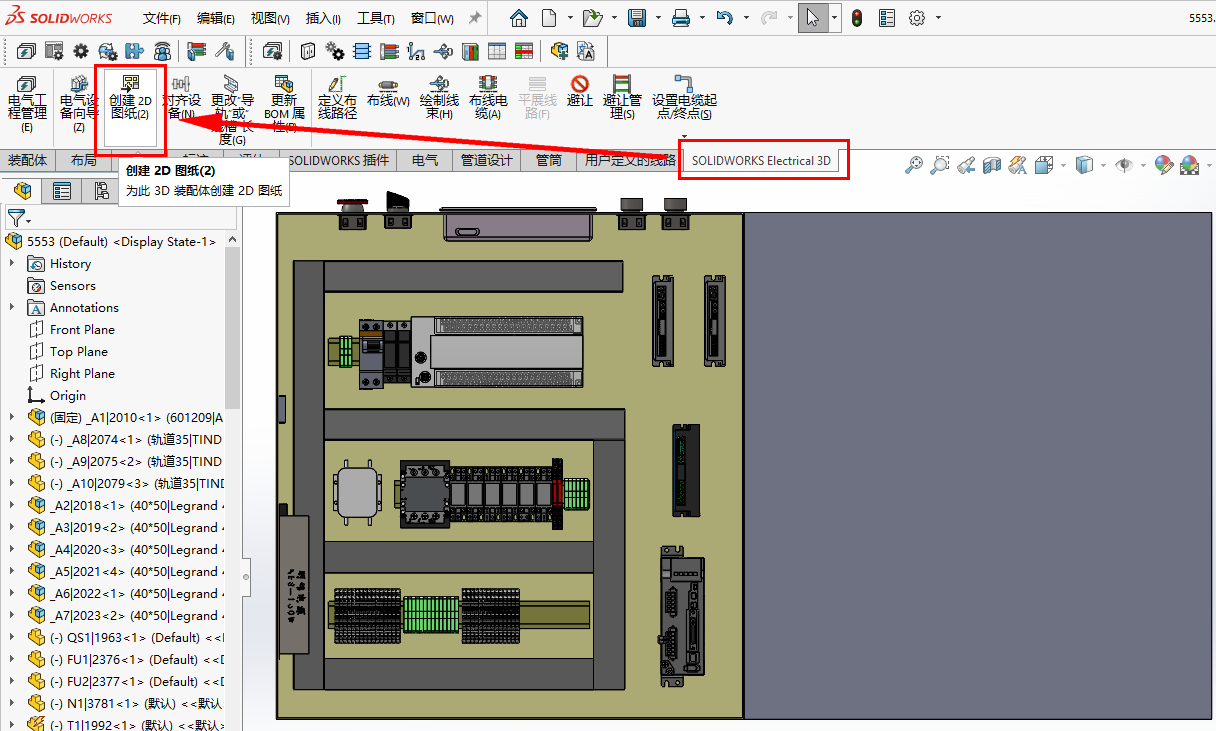The image size is (1216, 731).
Task: Open the 工具 menu
Action: pyautogui.click(x=376, y=19)
